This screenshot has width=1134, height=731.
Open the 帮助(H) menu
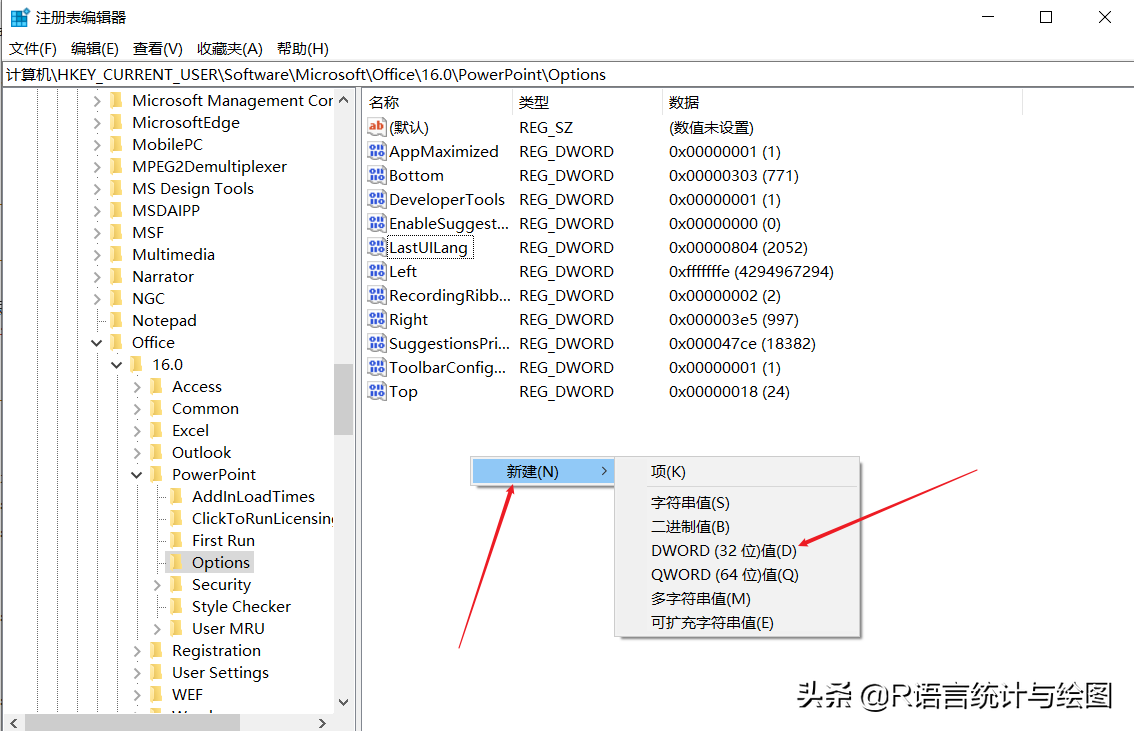(303, 48)
